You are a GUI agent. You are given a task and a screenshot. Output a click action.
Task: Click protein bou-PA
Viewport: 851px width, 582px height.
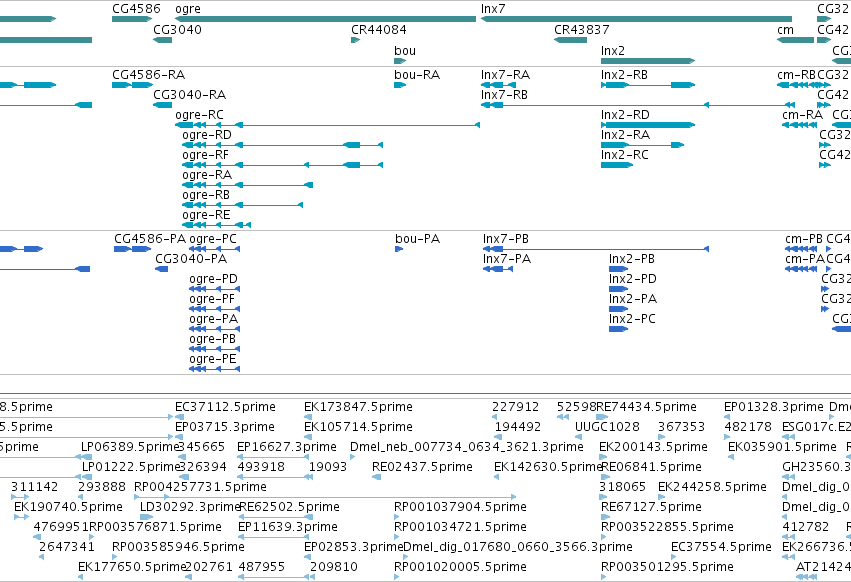pyautogui.click(x=399, y=249)
